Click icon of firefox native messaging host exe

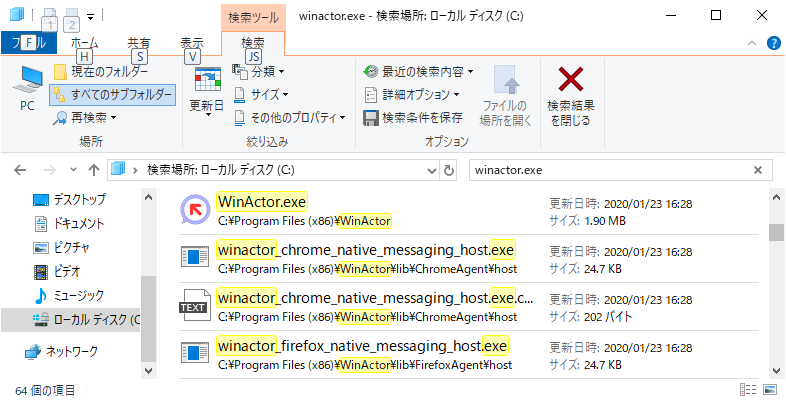coord(195,354)
